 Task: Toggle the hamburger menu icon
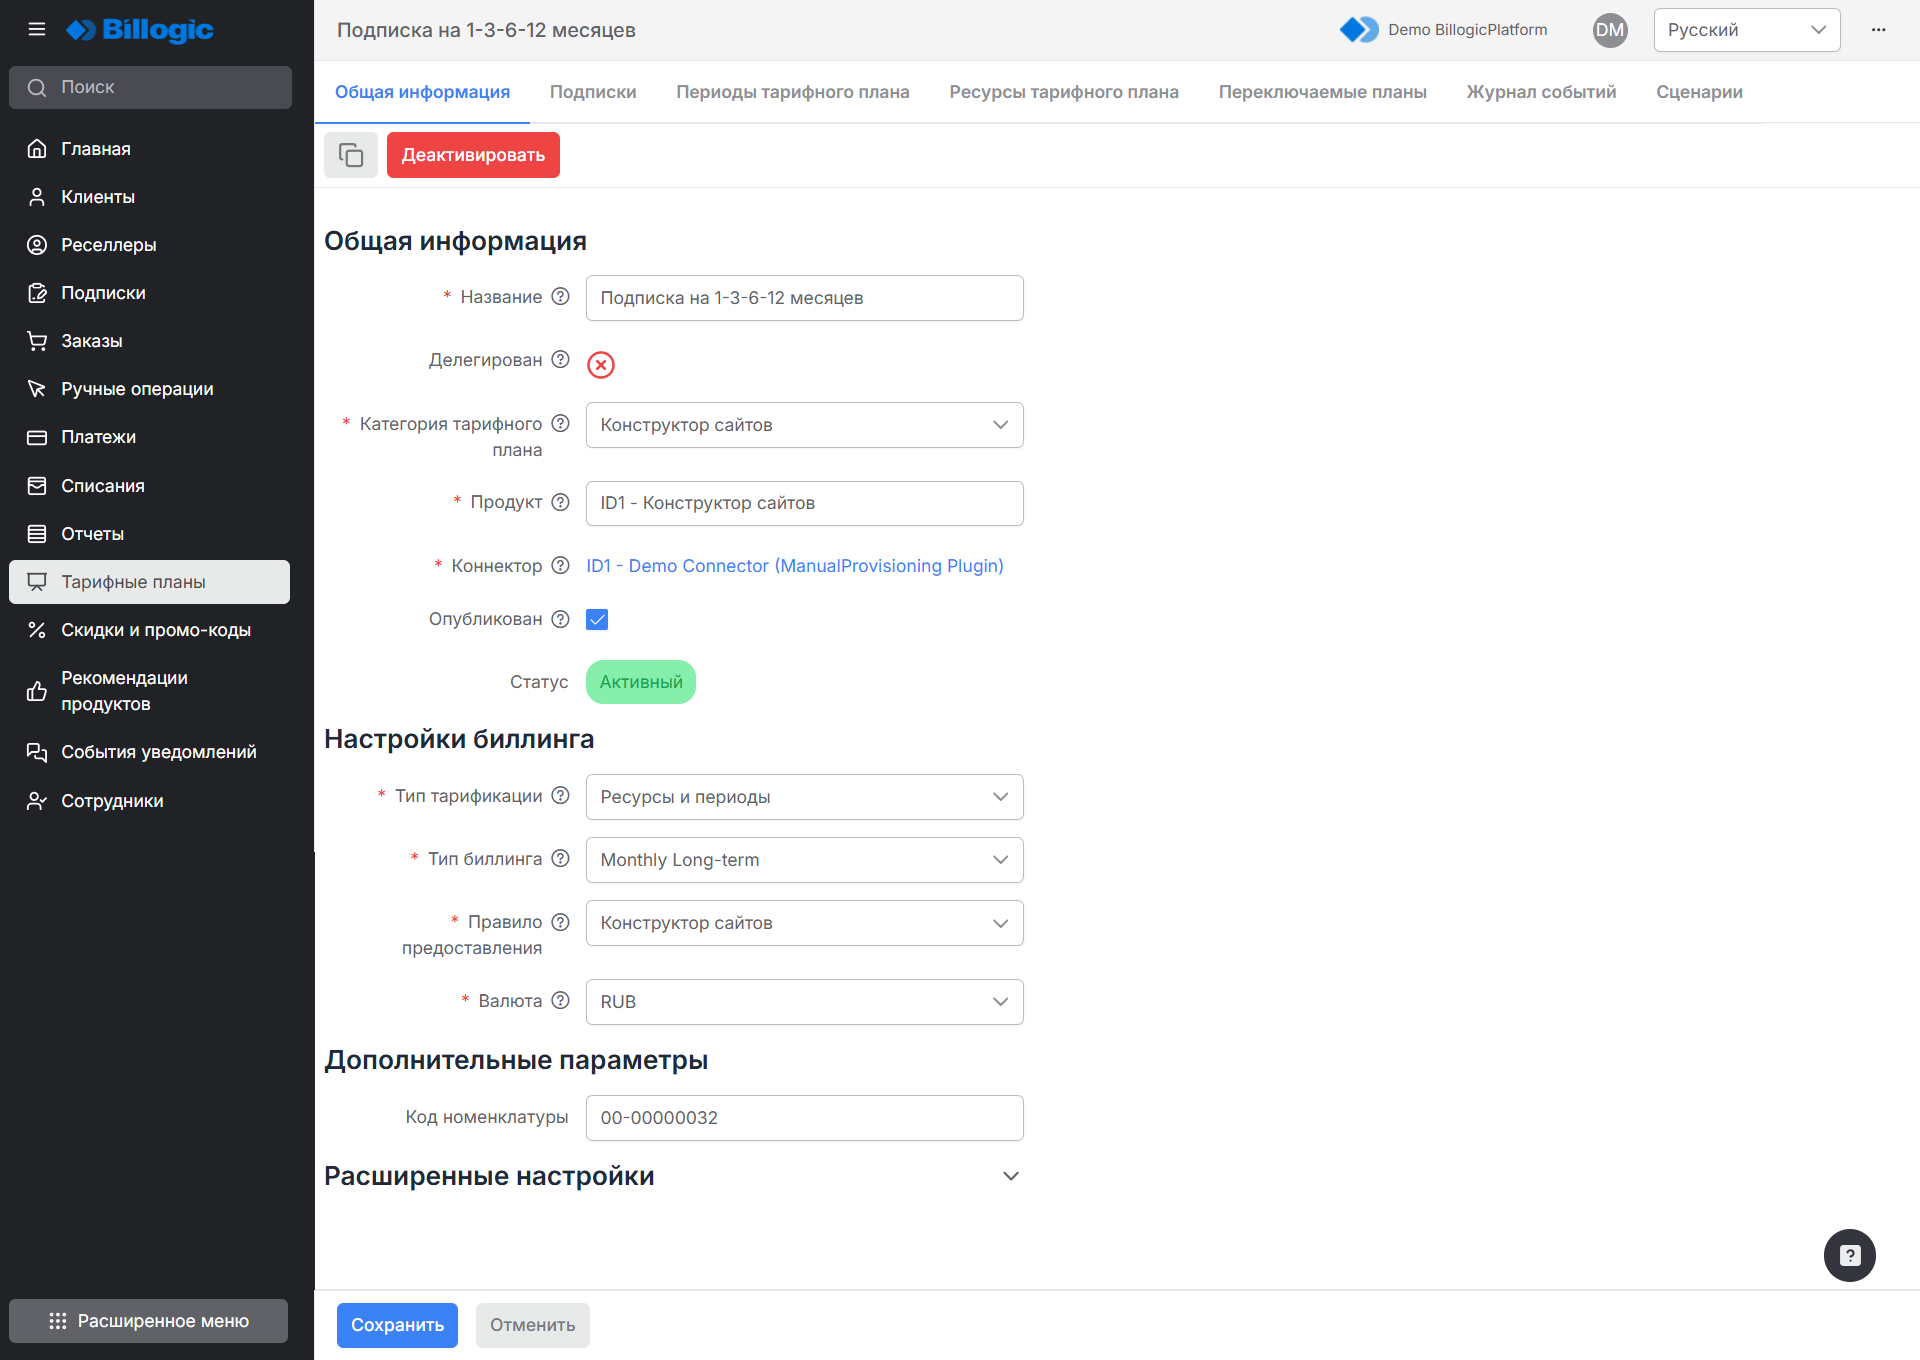(37, 29)
